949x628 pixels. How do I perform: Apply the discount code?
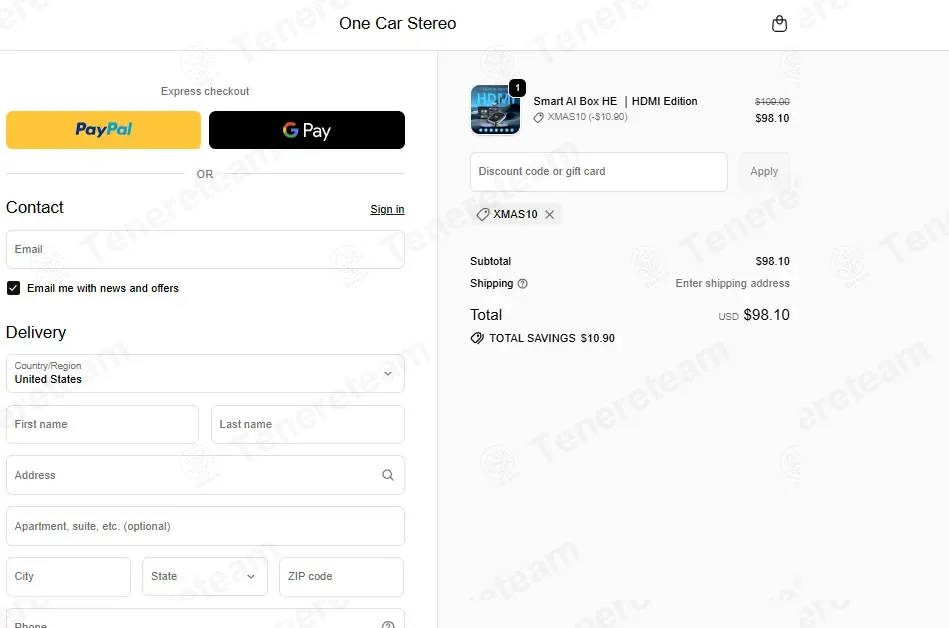(764, 172)
